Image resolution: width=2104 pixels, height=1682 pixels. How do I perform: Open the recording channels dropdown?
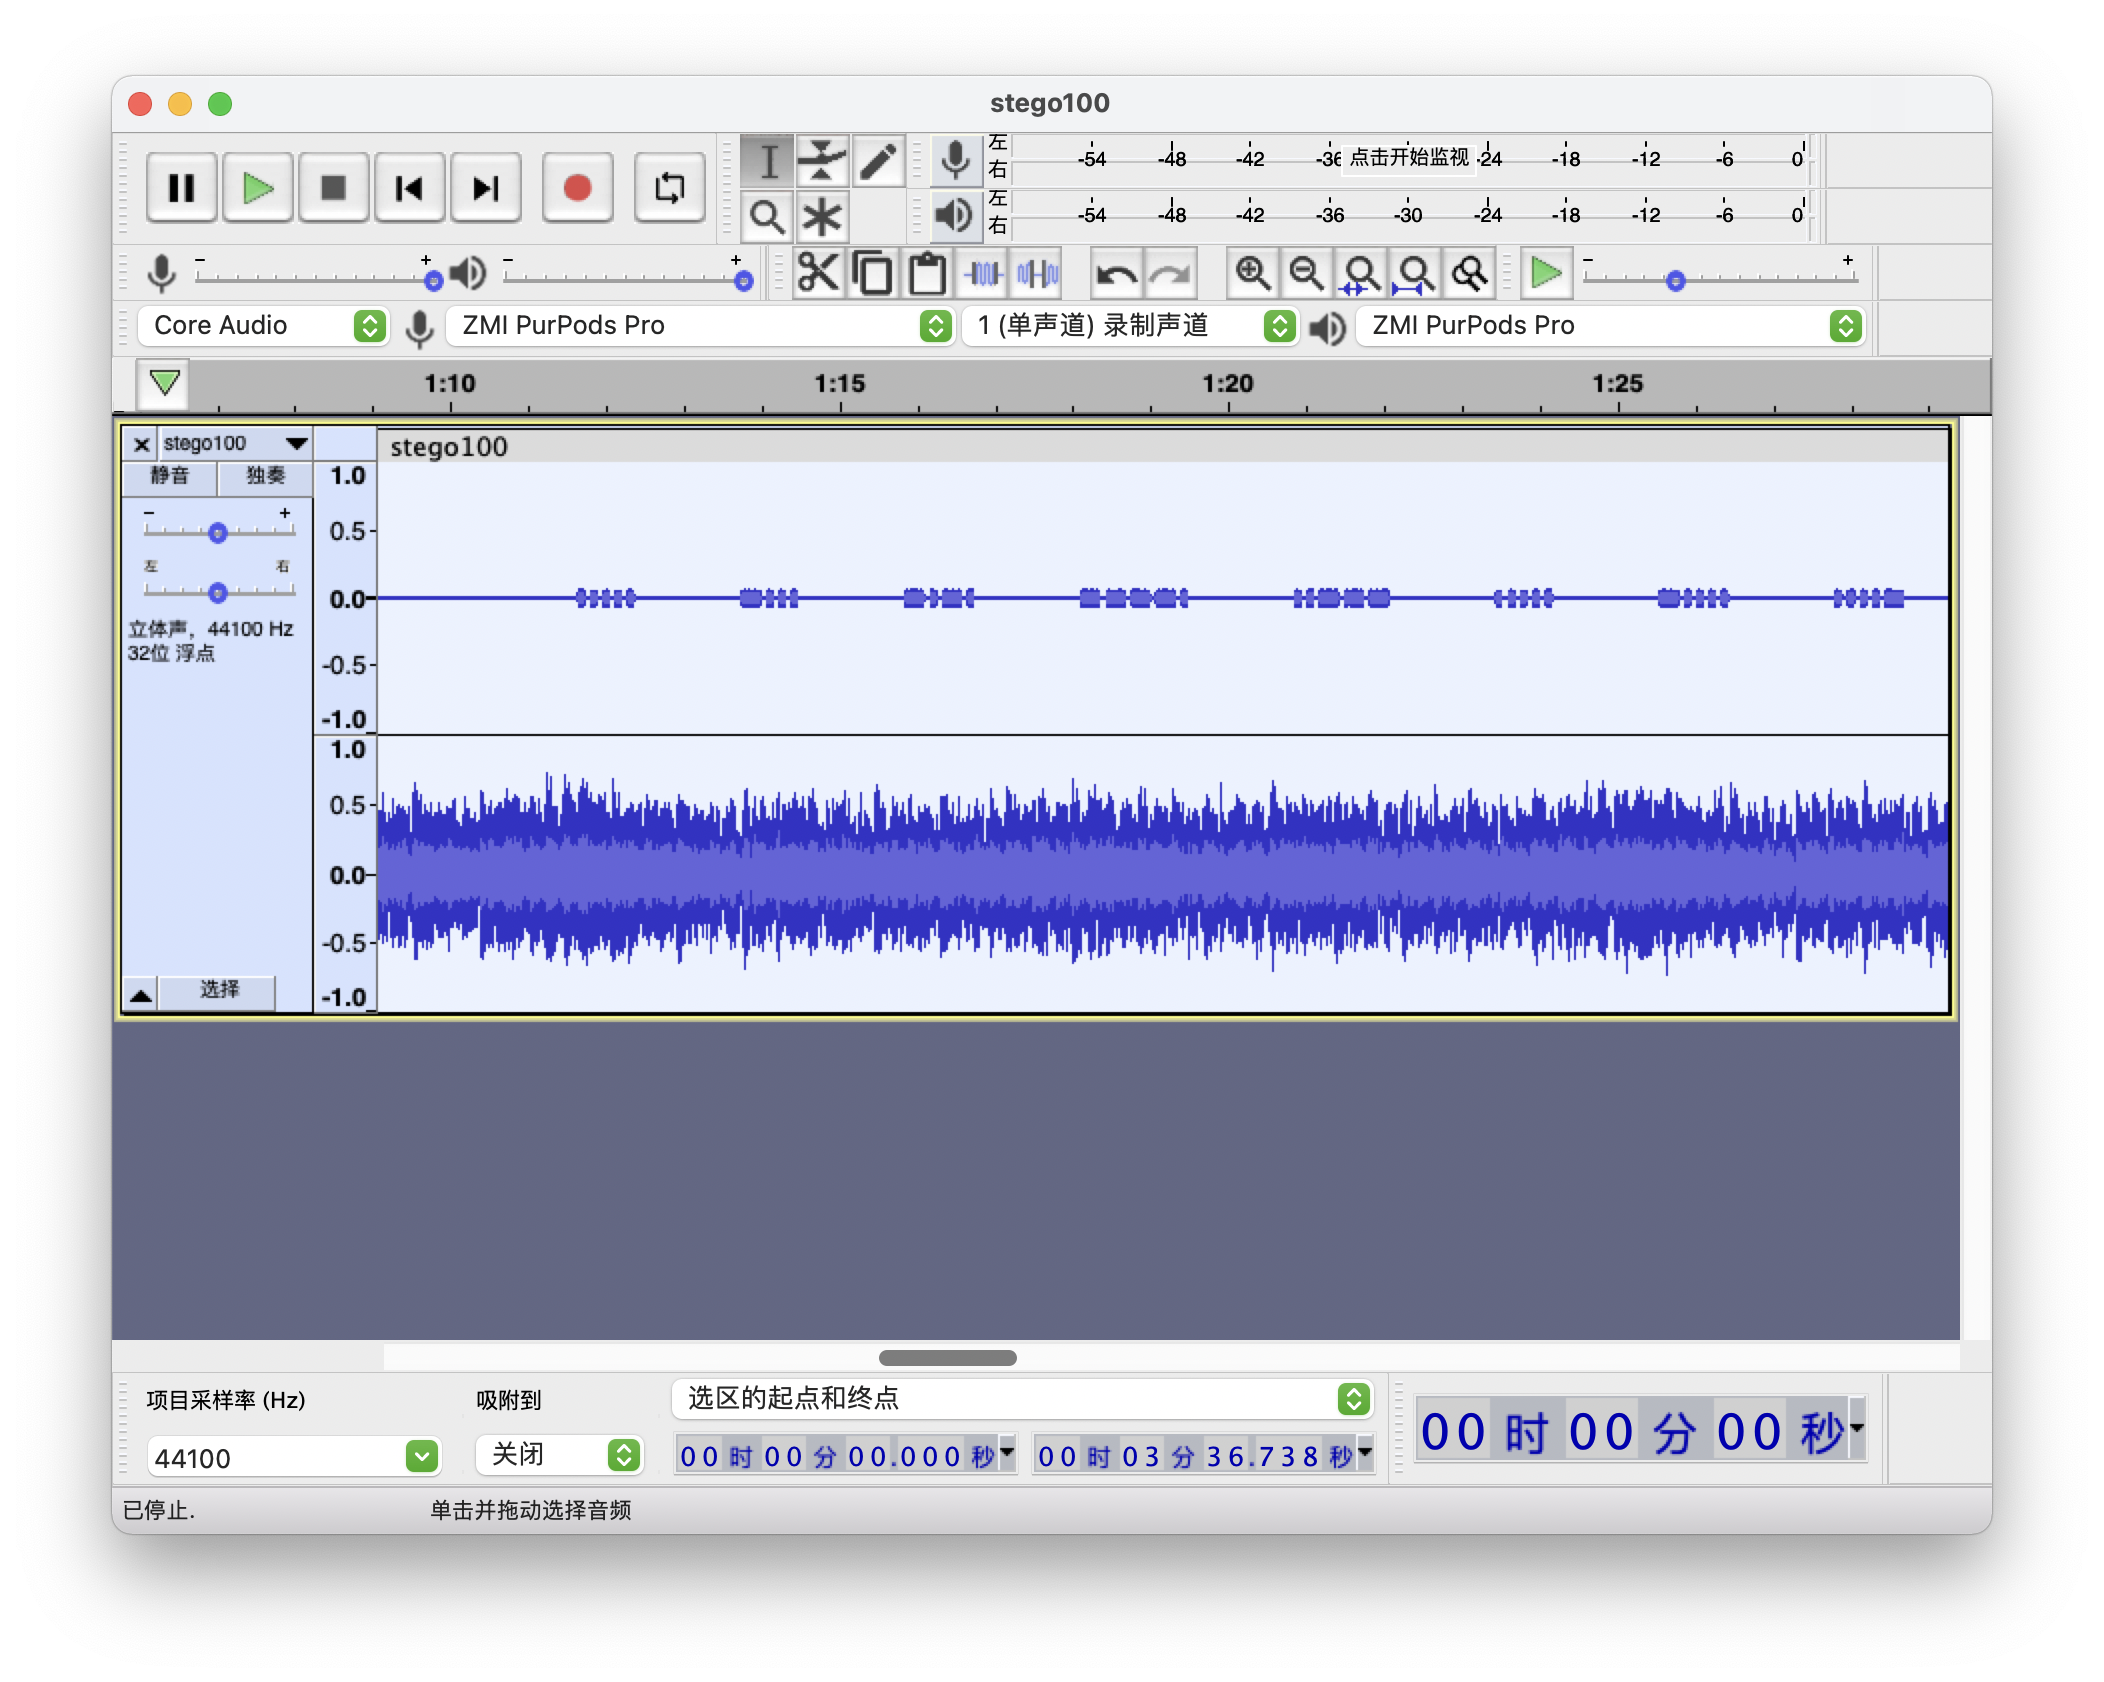coord(1130,326)
